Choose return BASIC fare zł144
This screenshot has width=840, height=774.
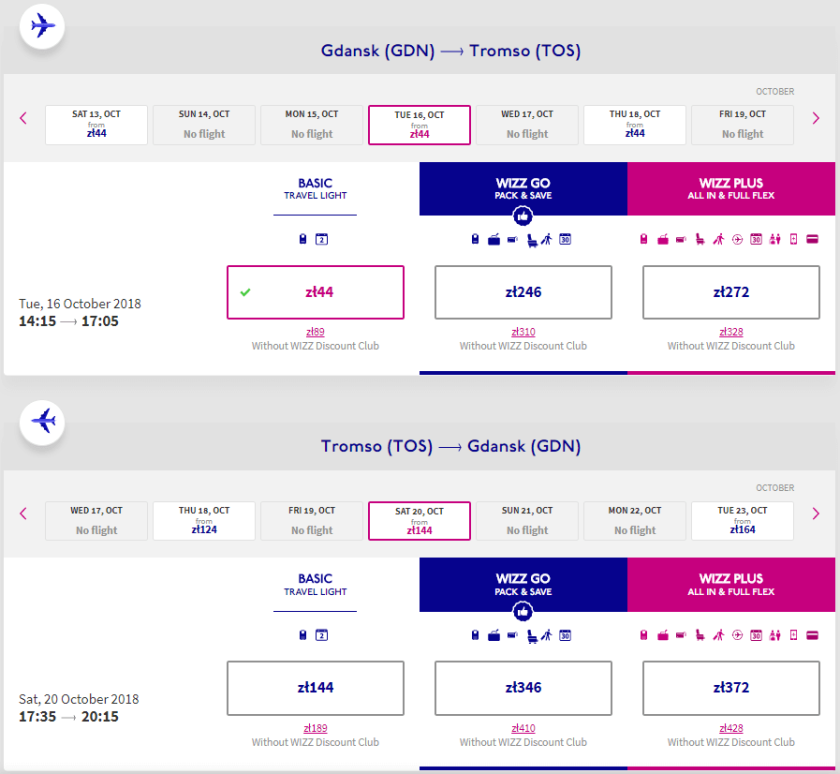coord(315,688)
